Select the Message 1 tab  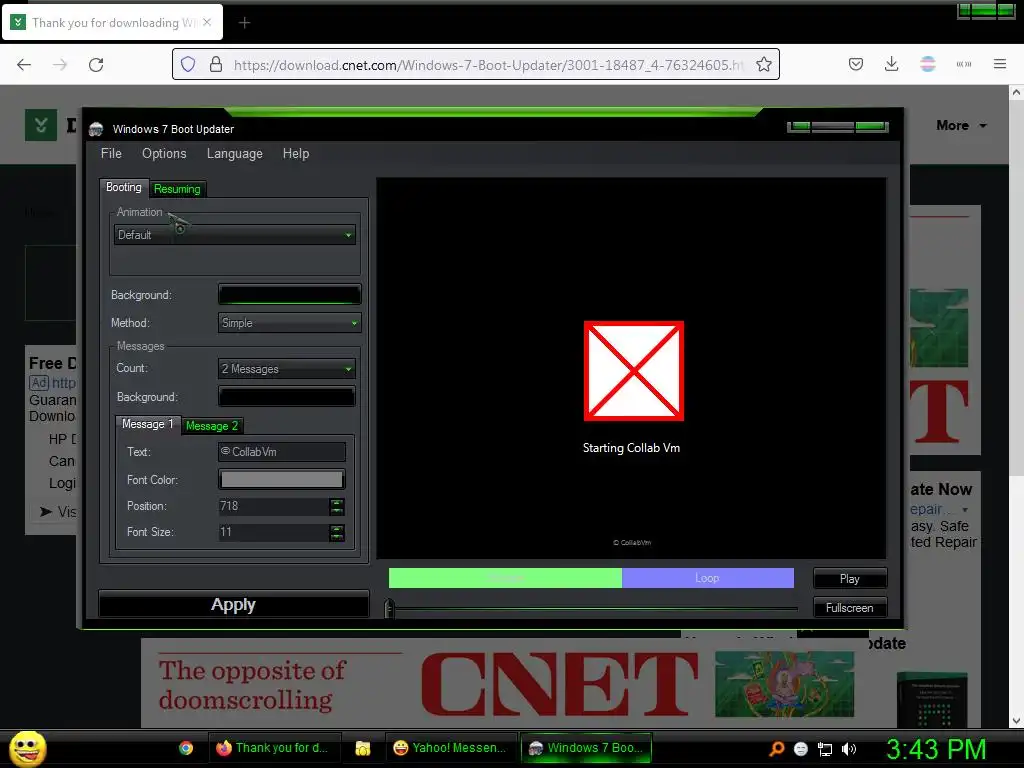tap(148, 424)
